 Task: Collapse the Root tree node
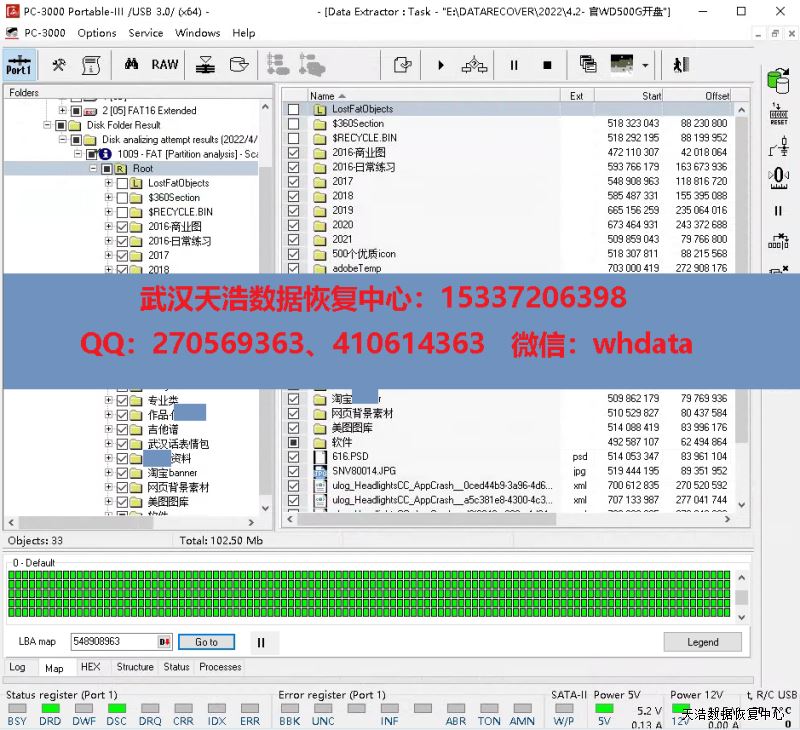(94, 169)
